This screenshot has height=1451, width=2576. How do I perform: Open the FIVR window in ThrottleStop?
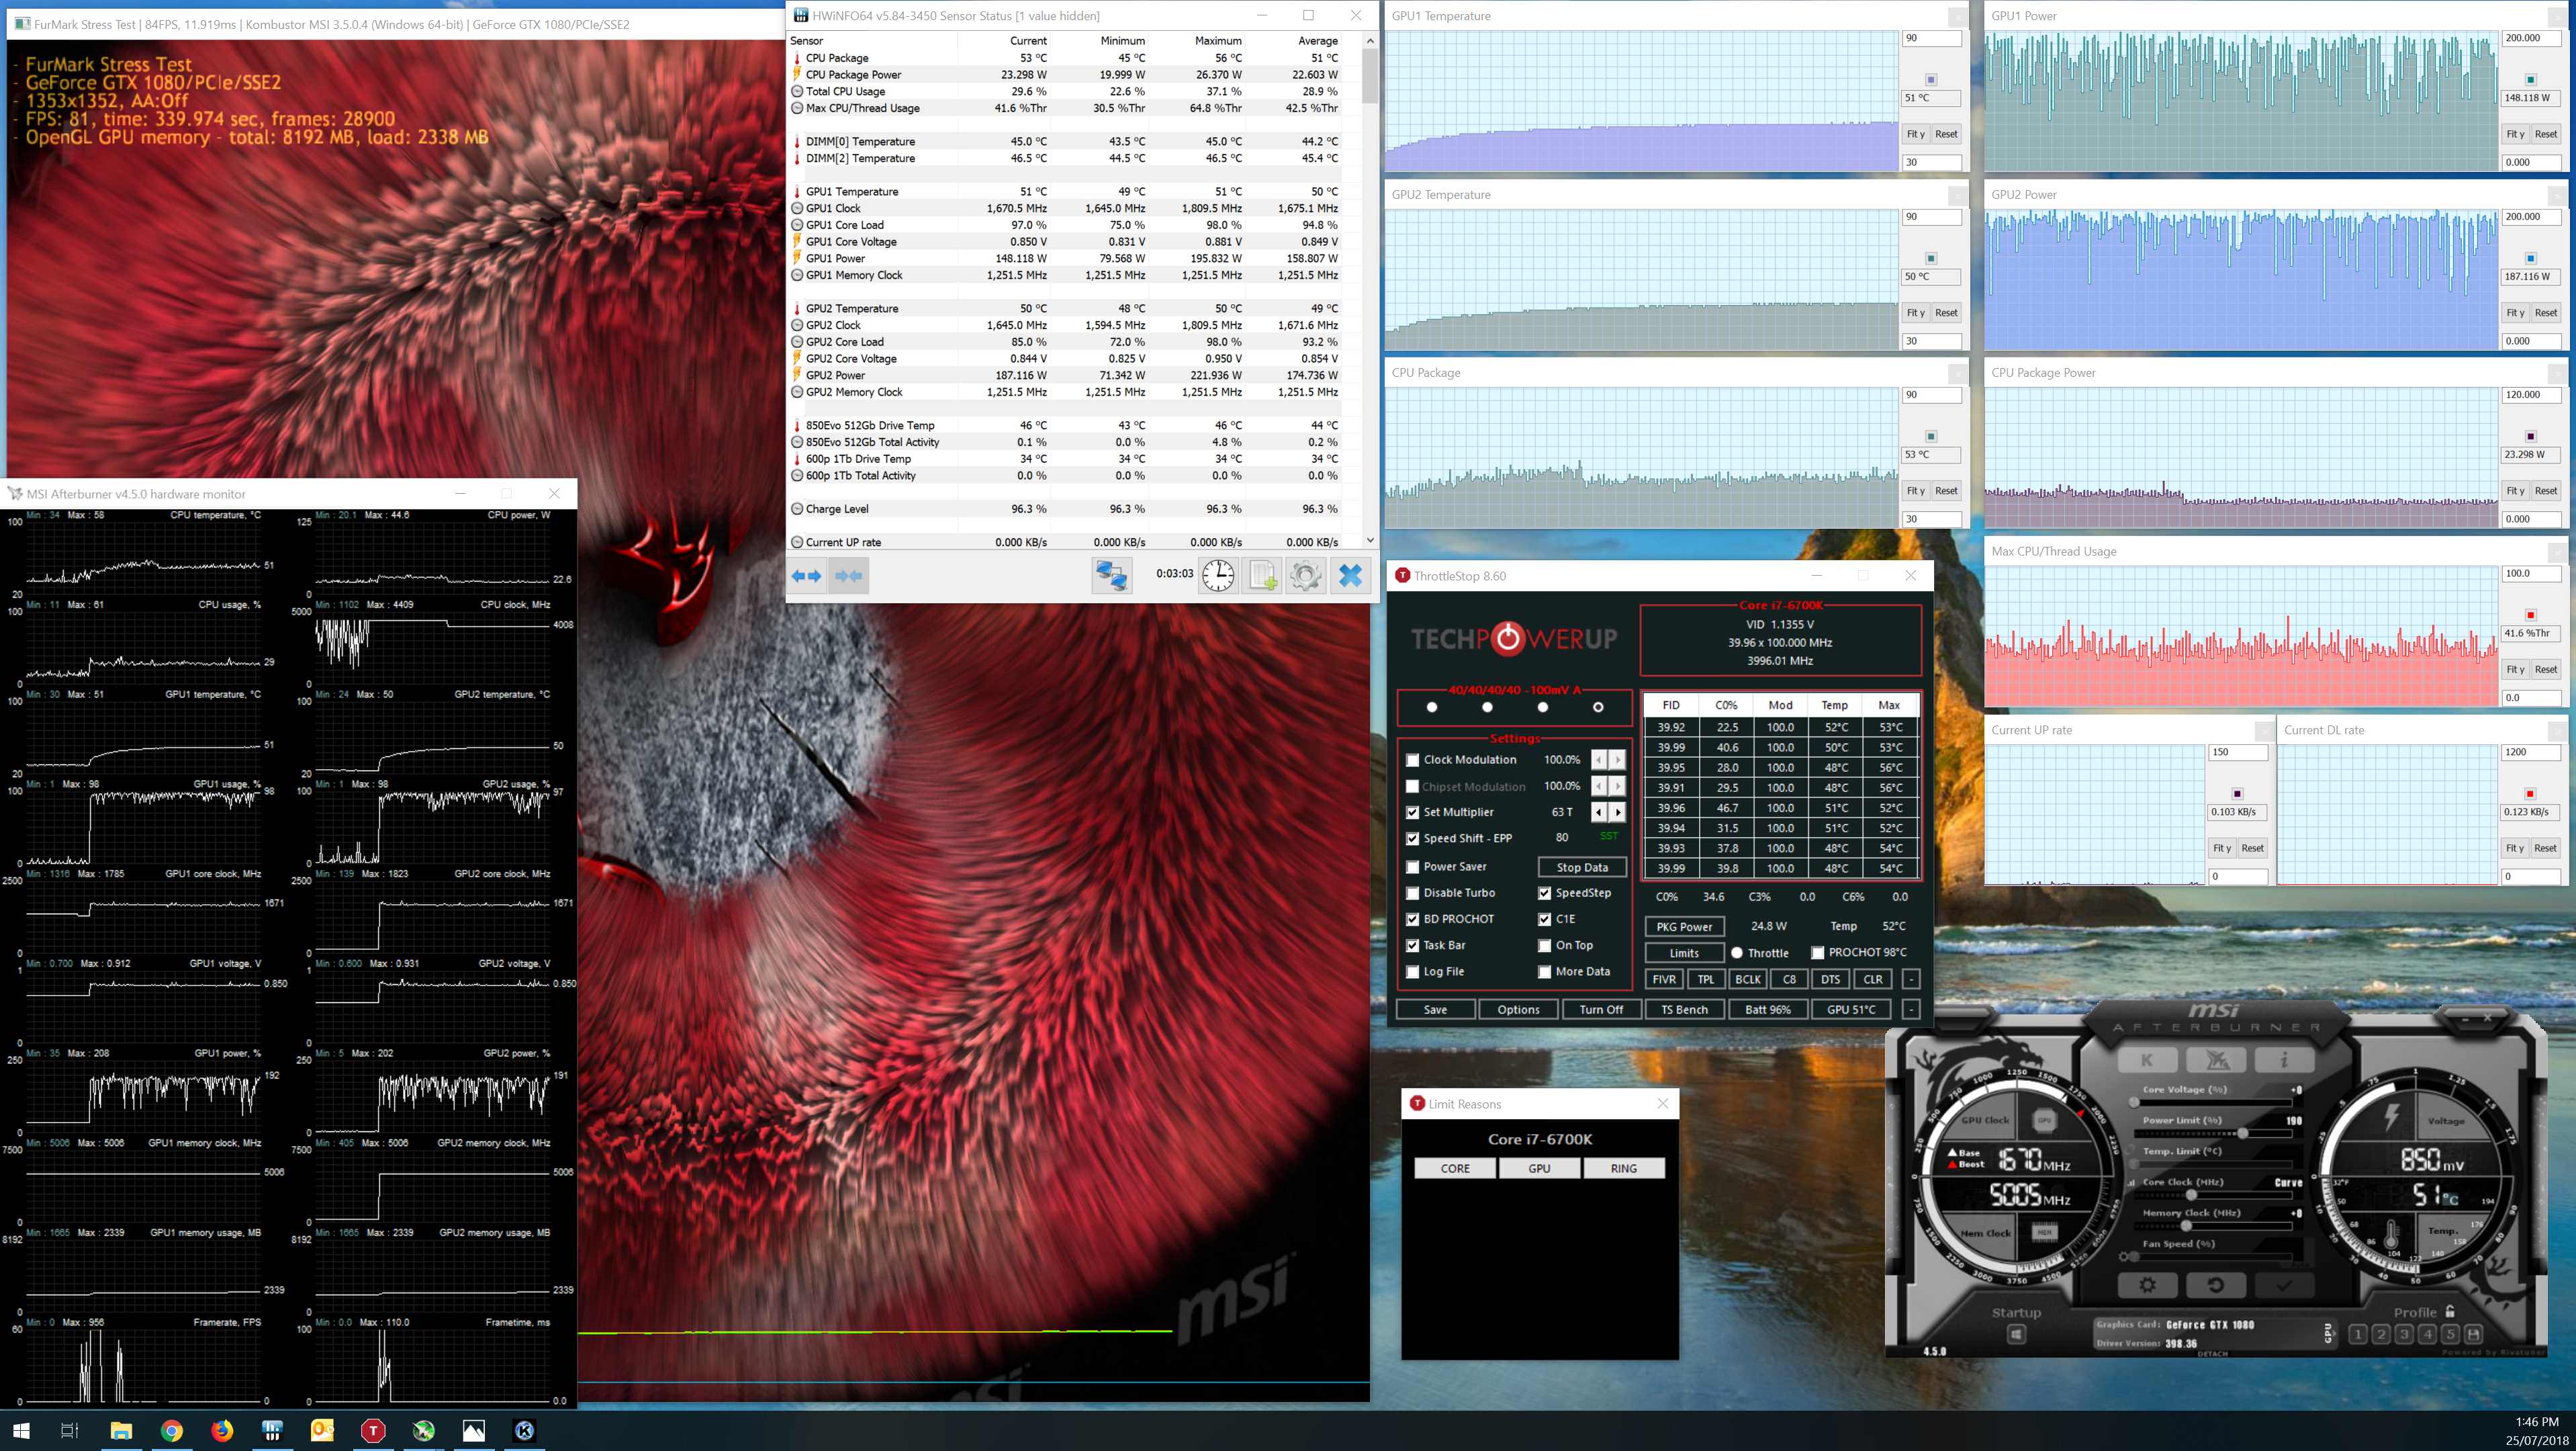(1664, 979)
